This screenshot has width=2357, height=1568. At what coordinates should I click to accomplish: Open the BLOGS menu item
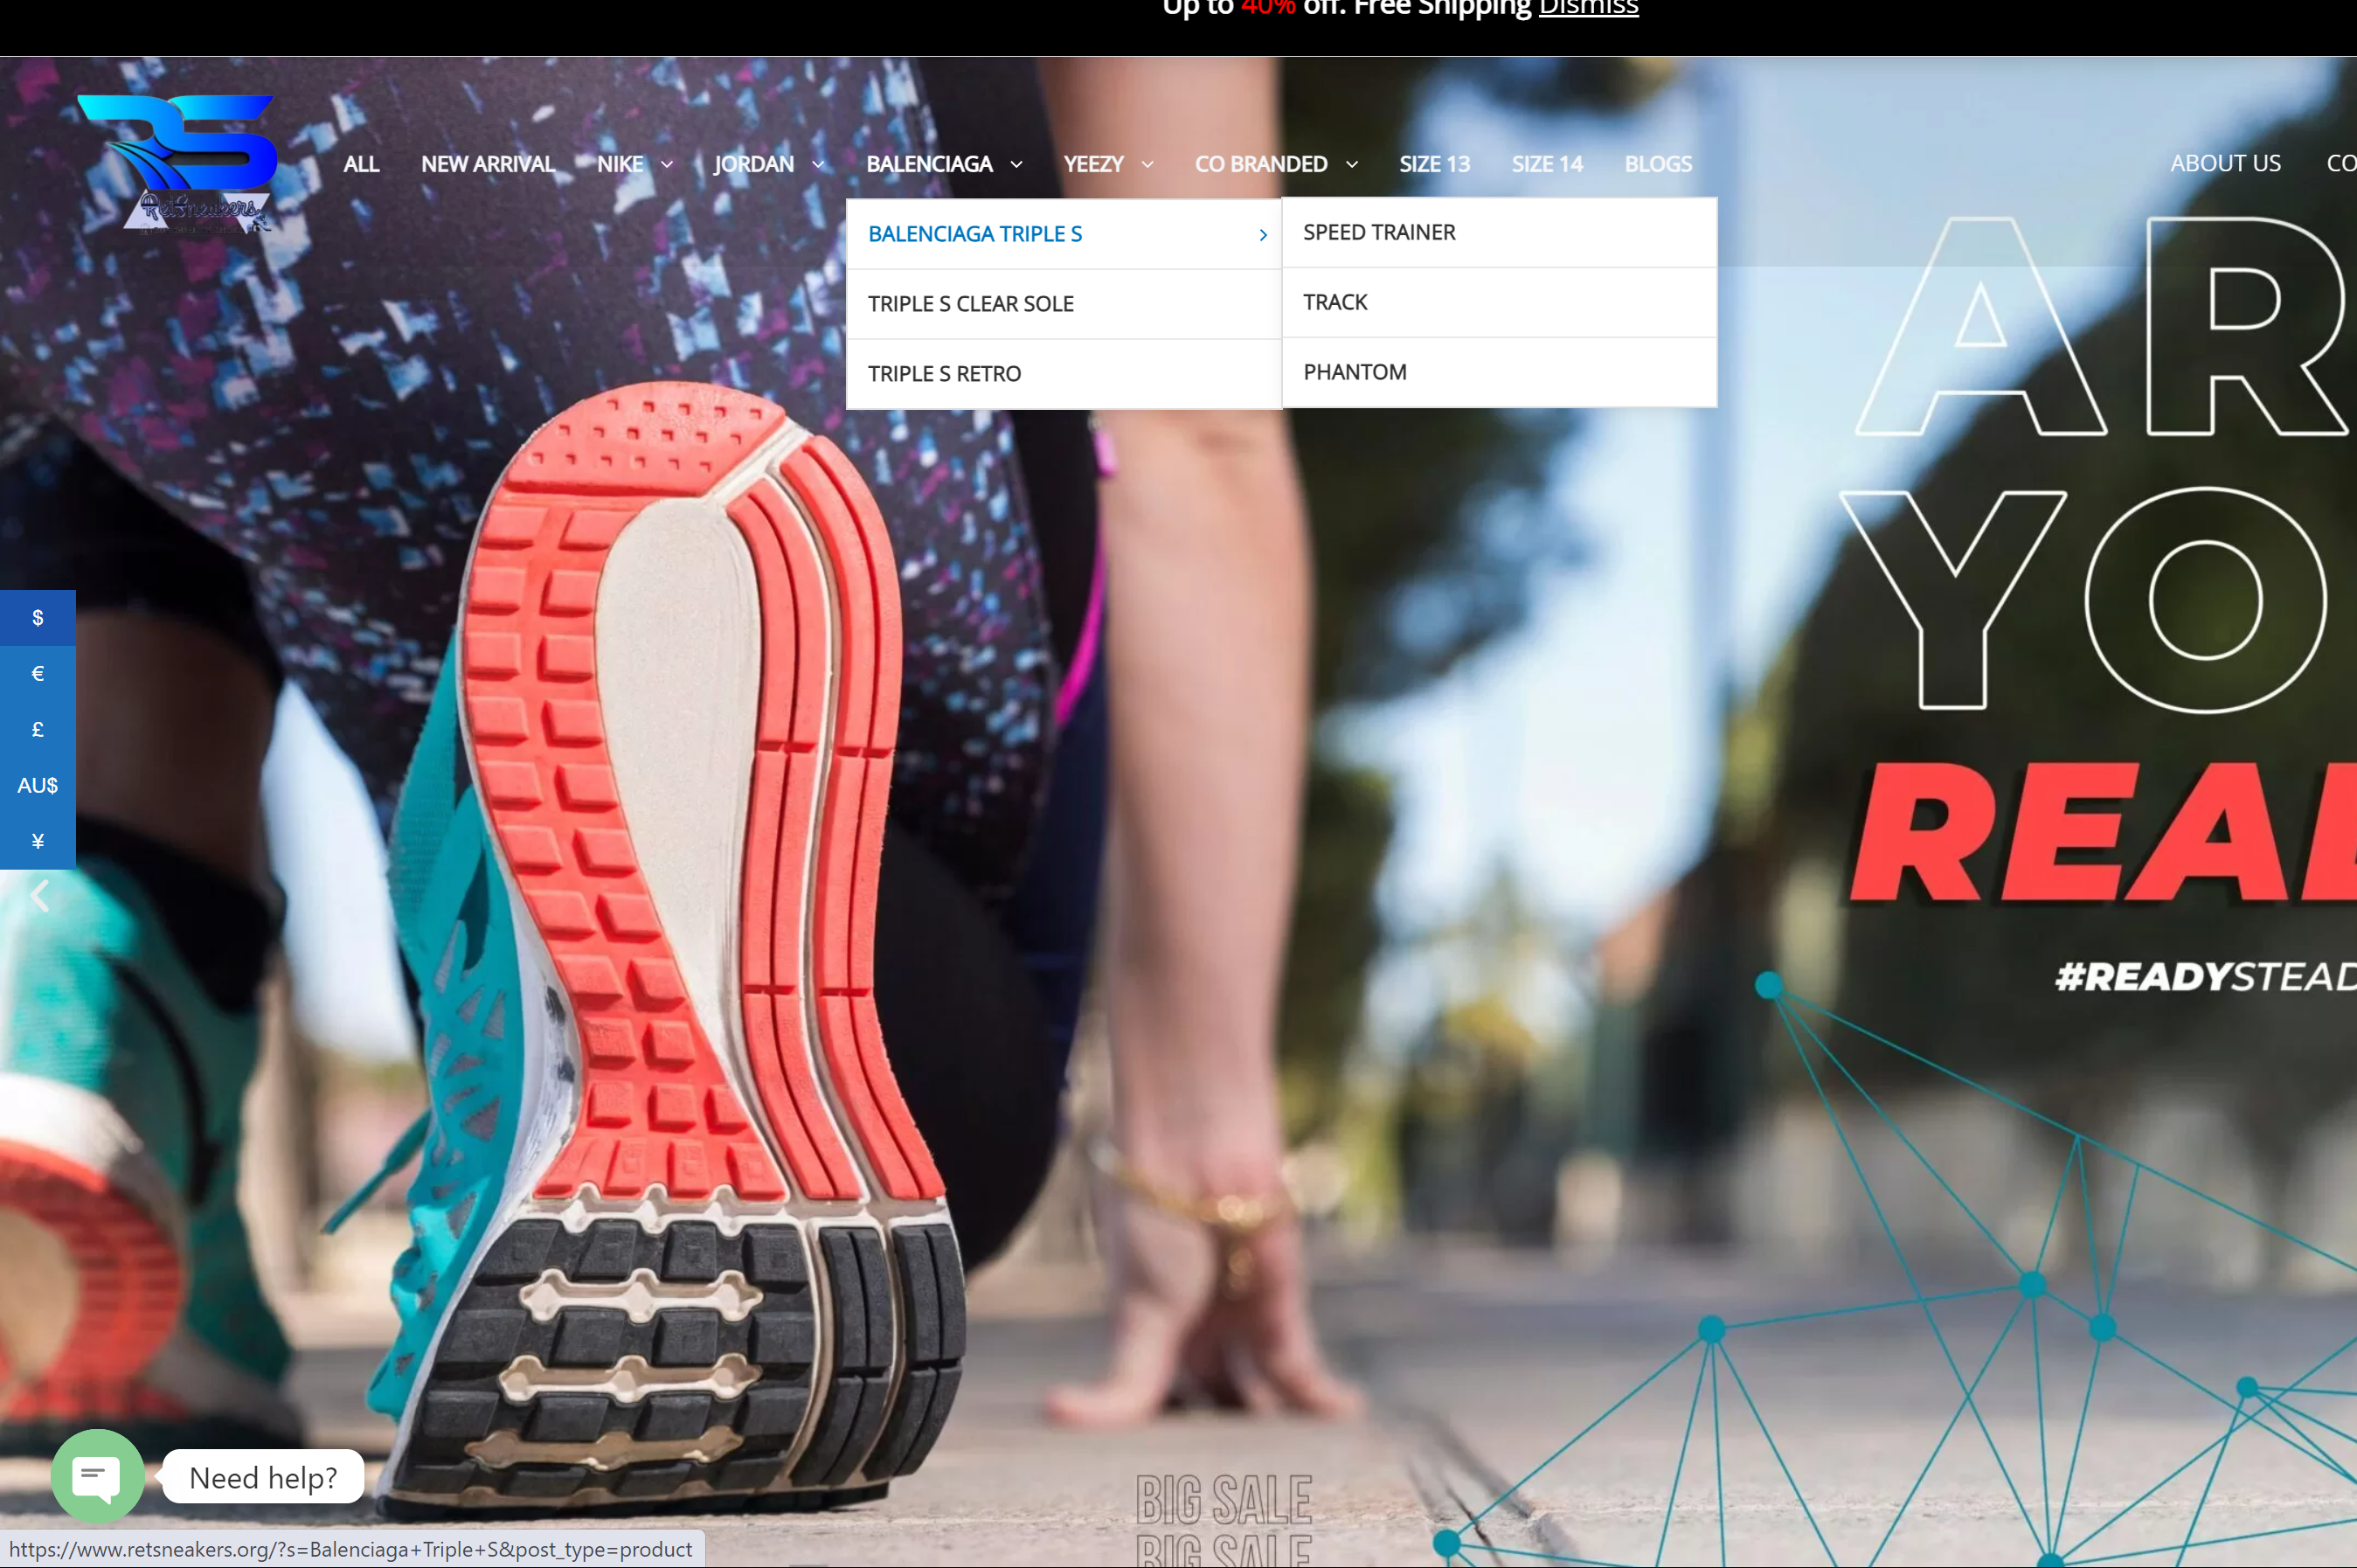(1658, 164)
